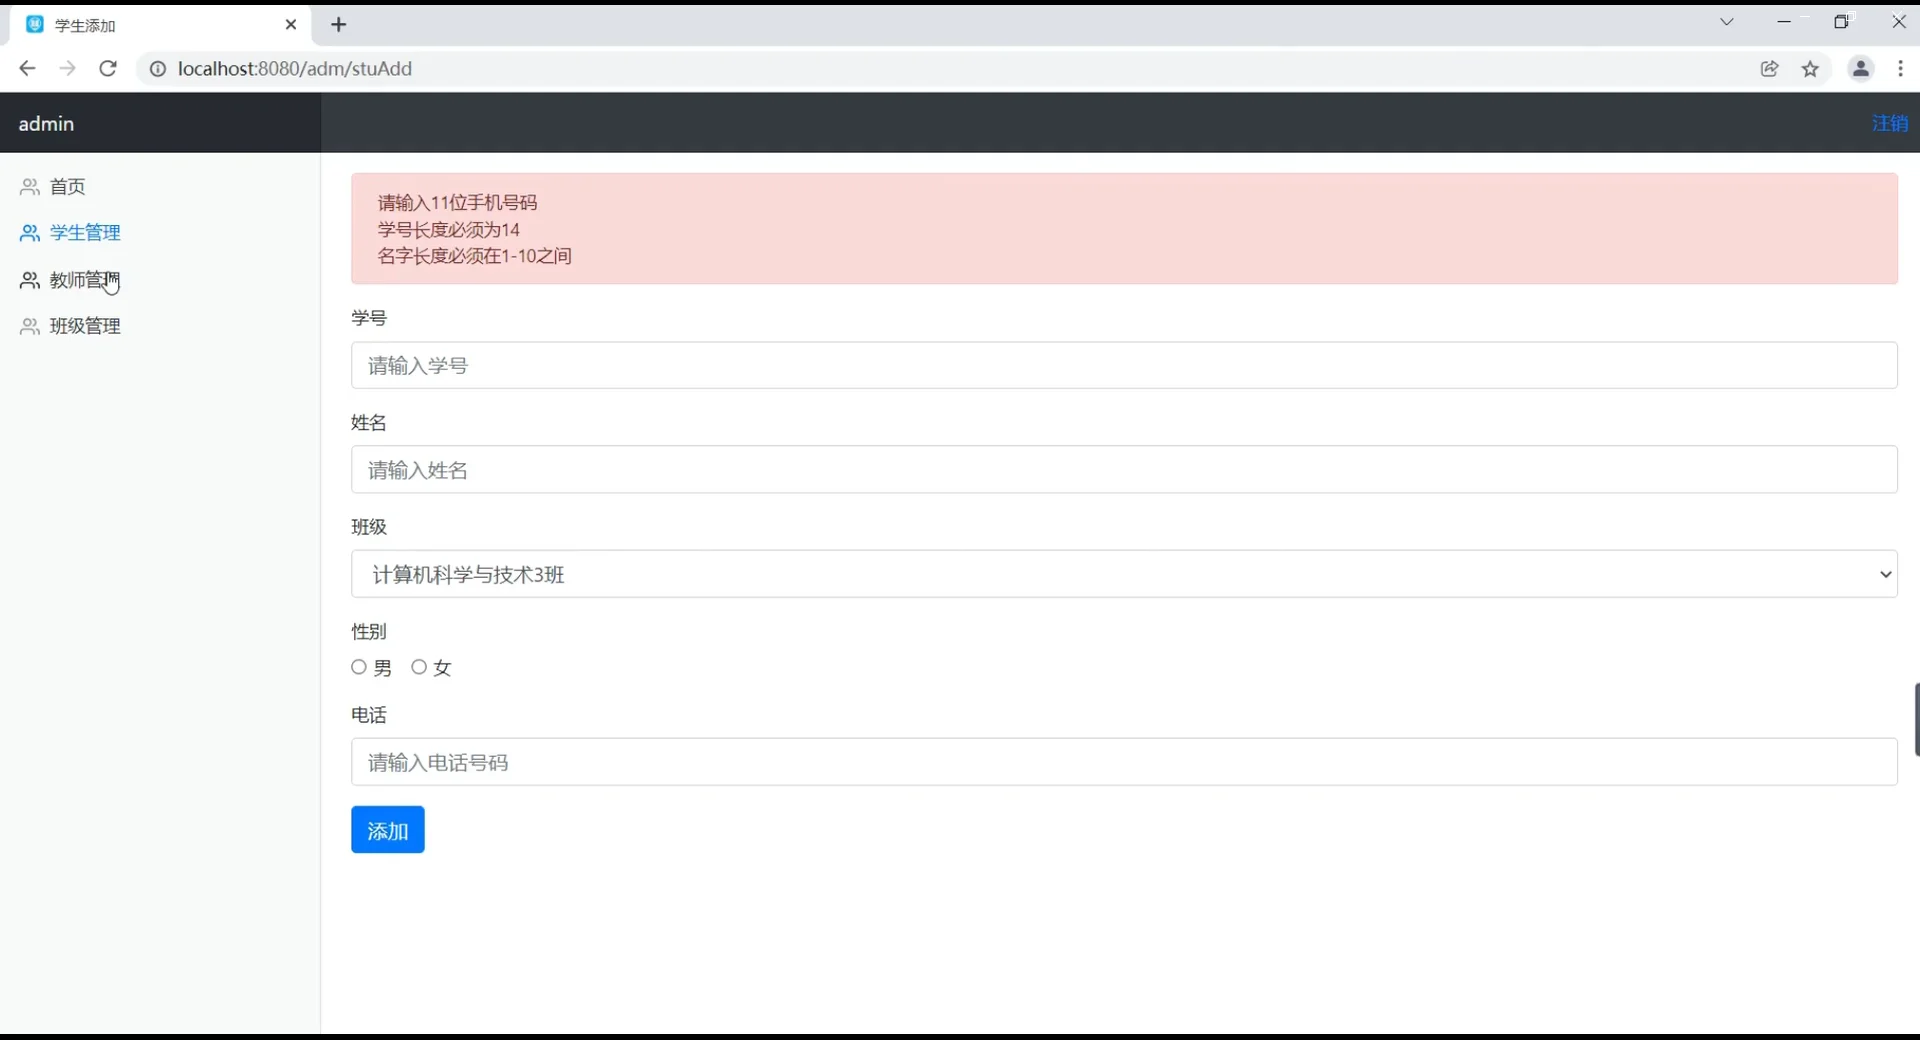
Task: Go forward in browser history
Action: pos(67,68)
